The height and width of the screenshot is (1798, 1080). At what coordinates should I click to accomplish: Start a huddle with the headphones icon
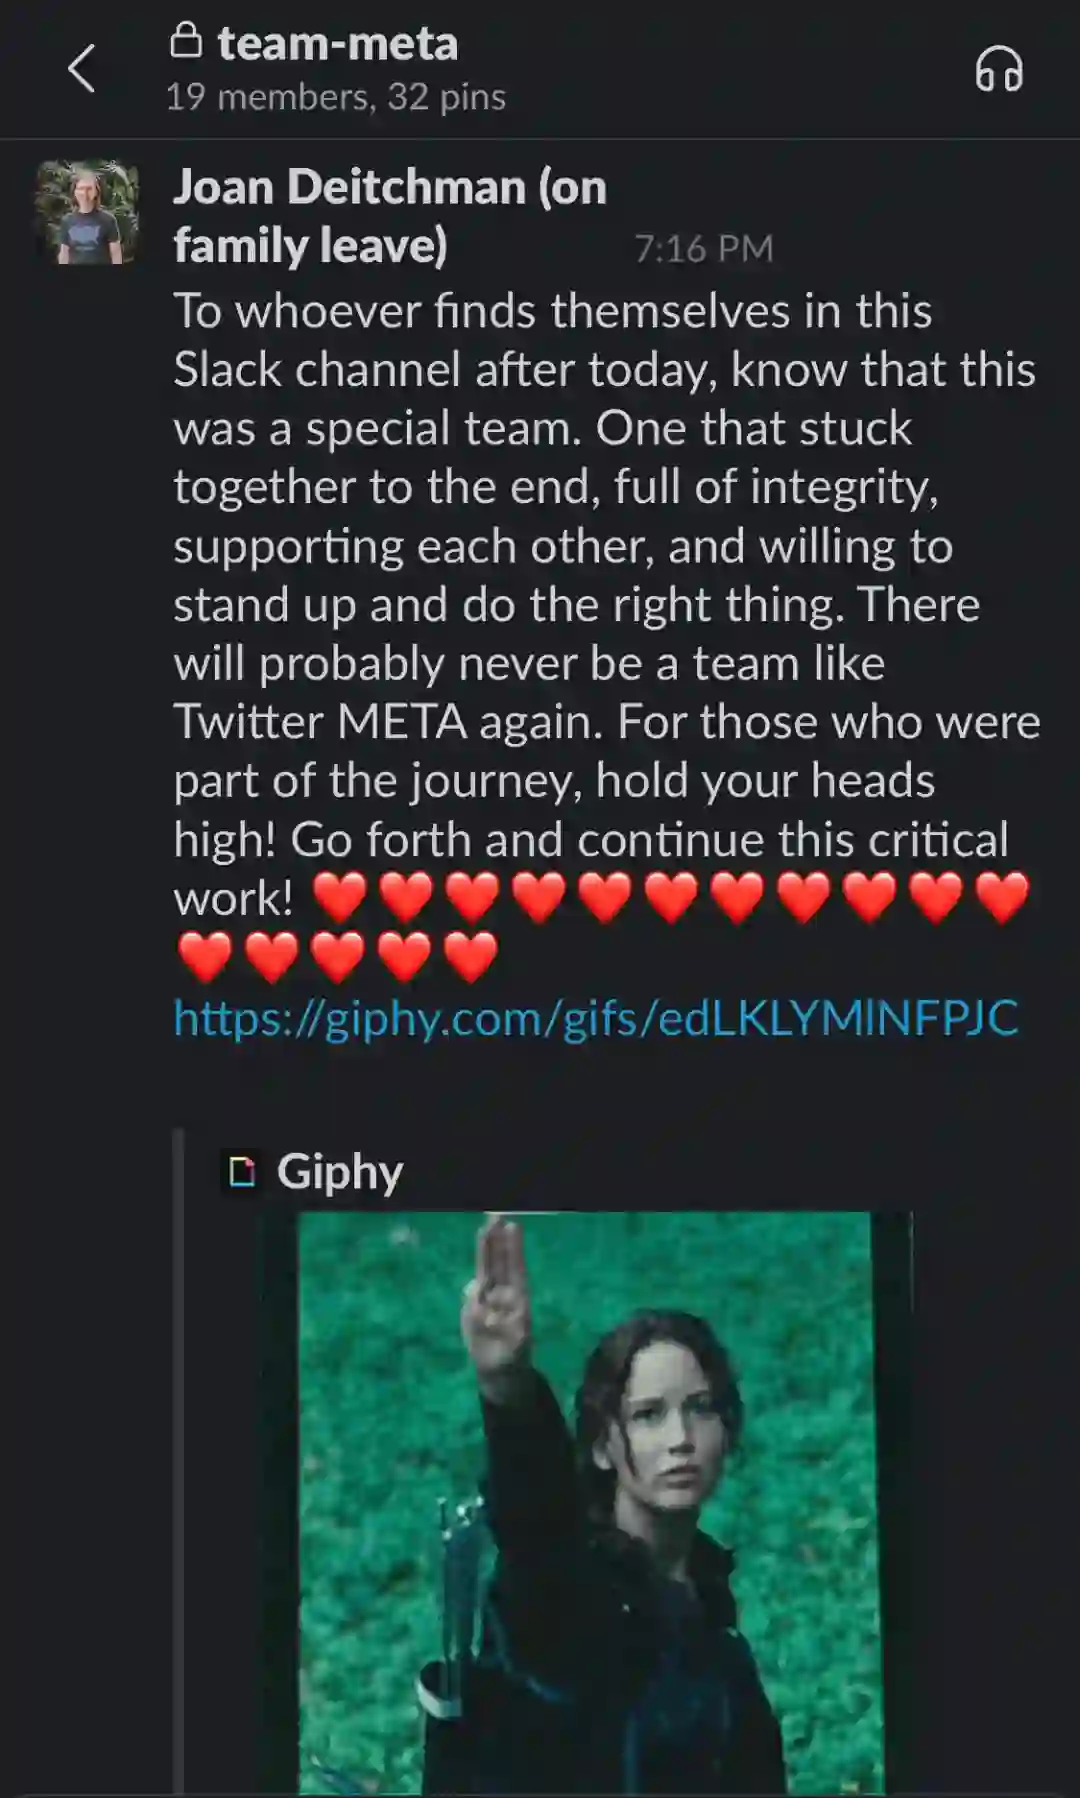[x=998, y=69]
